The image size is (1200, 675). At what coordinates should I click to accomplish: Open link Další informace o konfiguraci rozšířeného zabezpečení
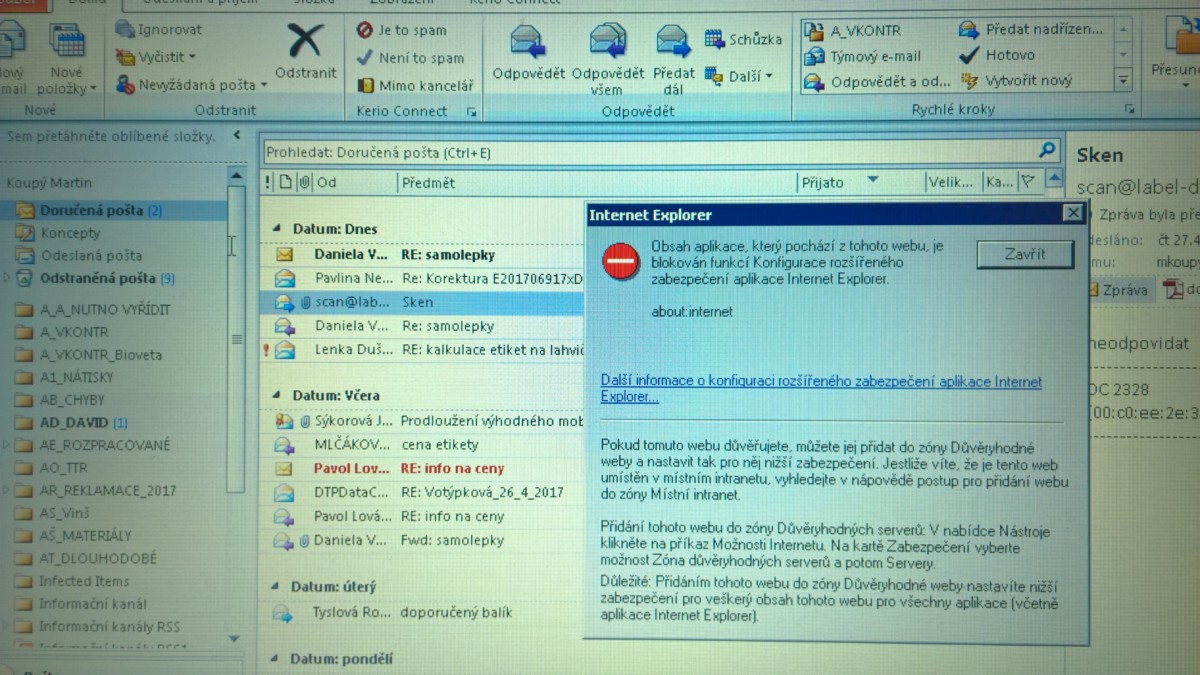[820, 389]
